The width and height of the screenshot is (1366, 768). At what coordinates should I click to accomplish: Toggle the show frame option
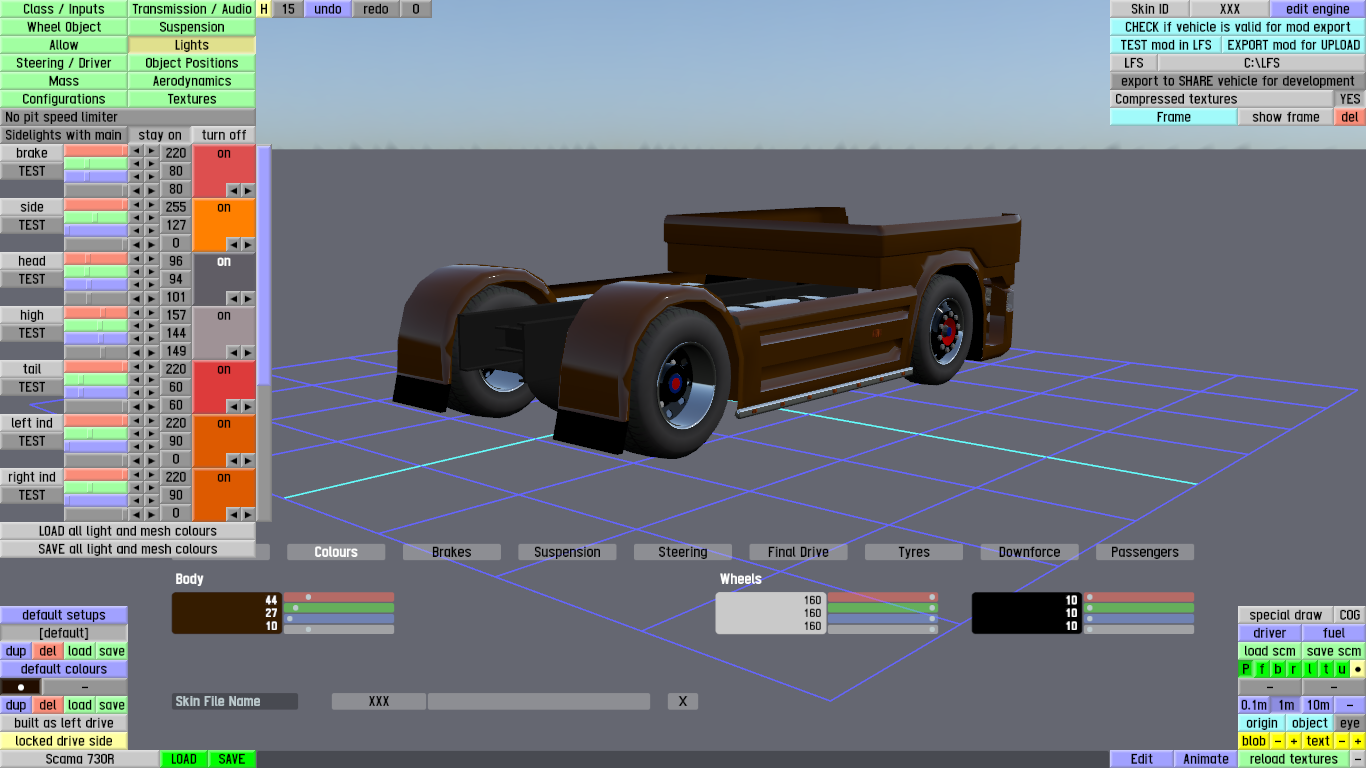tap(1286, 117)
